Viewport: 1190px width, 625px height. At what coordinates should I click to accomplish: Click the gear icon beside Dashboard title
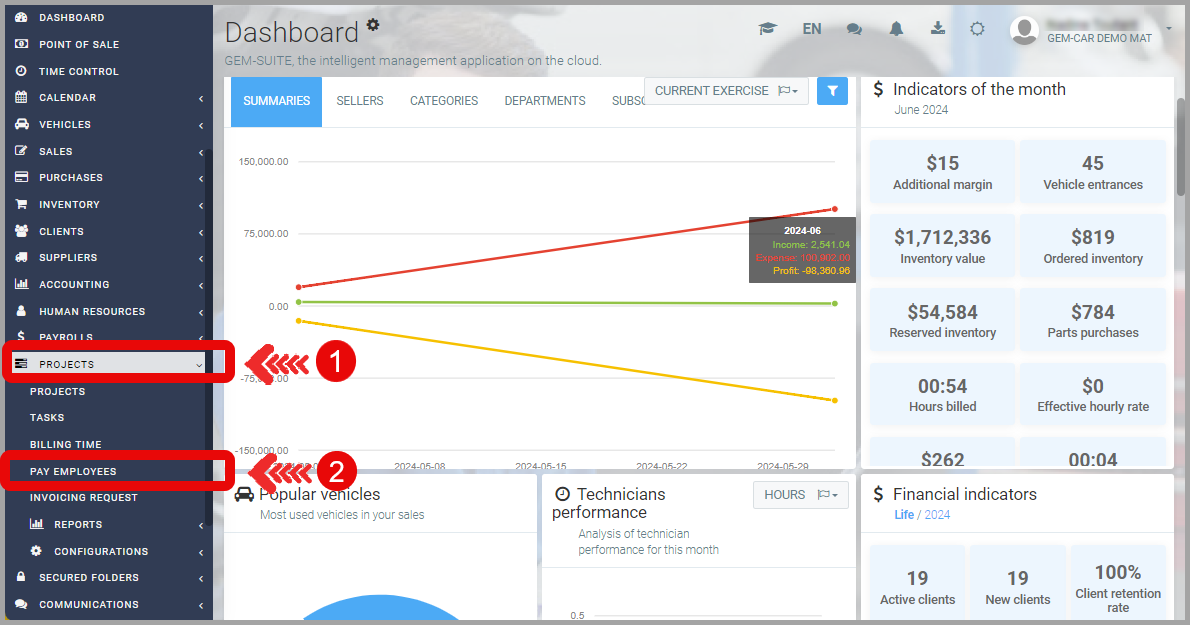[373, 24]
